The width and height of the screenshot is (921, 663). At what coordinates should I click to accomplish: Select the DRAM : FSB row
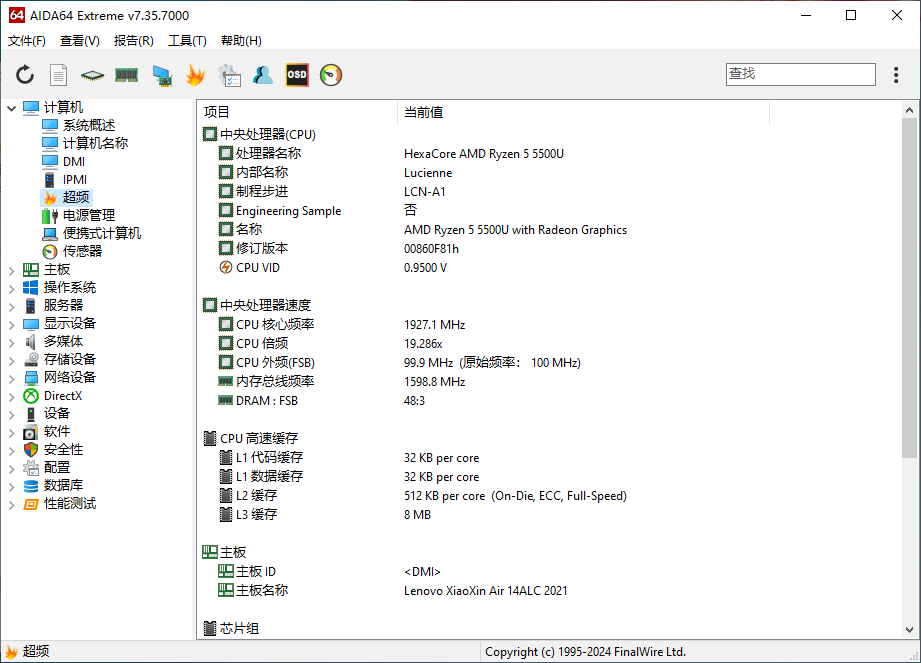[x=549, y=401]
